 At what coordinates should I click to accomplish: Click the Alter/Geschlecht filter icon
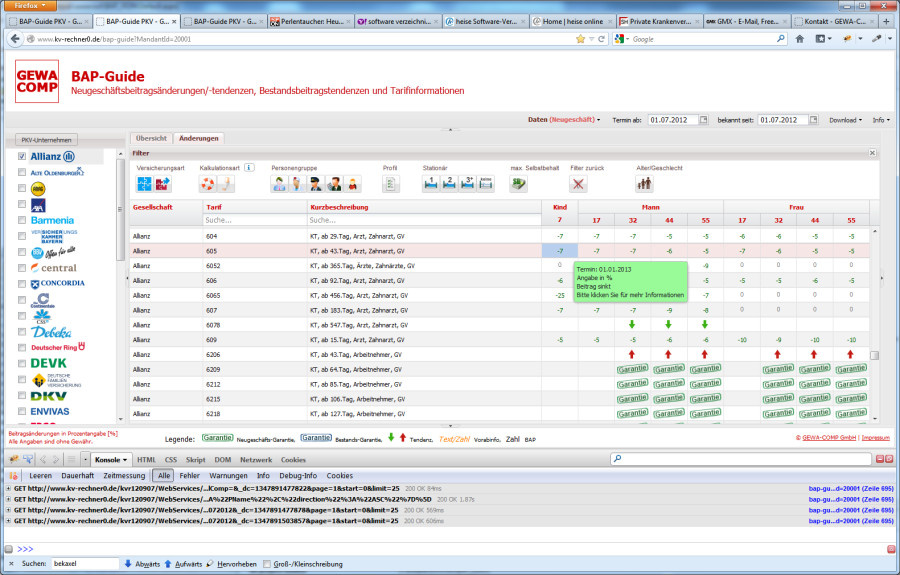[646, 184]
